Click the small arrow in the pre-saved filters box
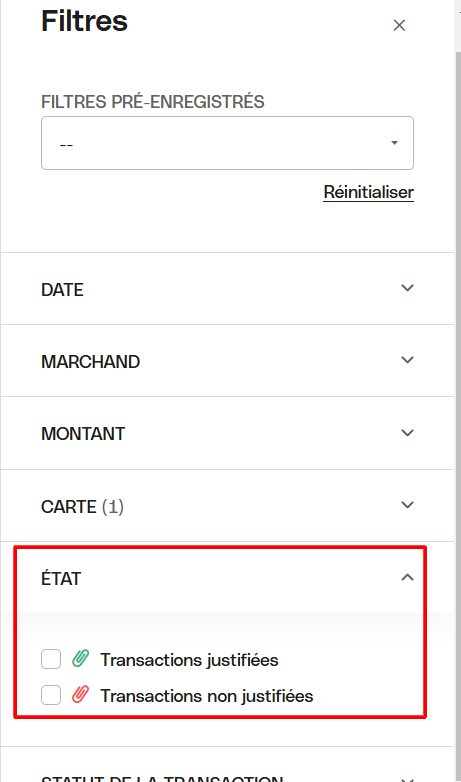 394,143
